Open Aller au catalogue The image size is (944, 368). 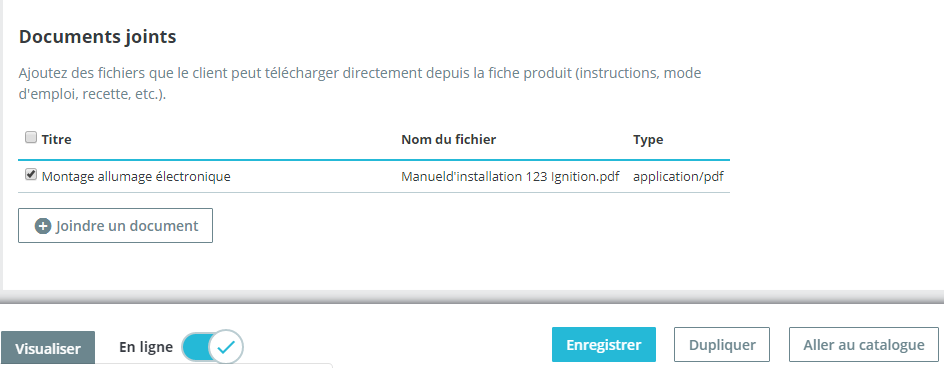pyautogui.click(x=864, y=345)
